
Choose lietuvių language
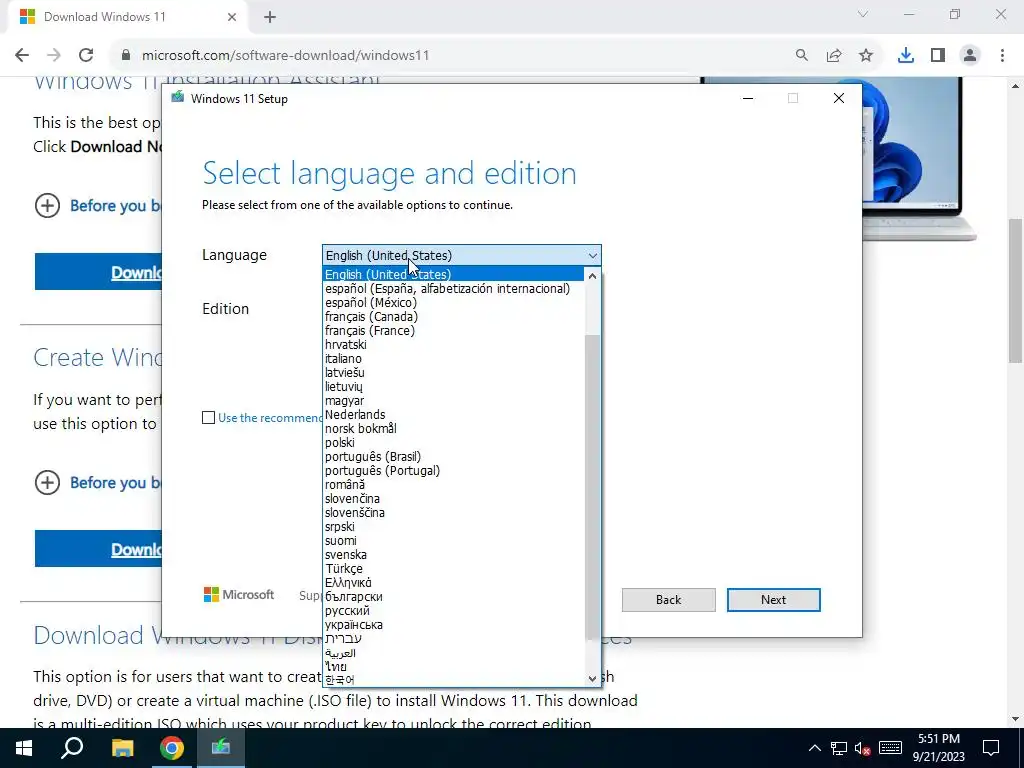coord(453,387)
